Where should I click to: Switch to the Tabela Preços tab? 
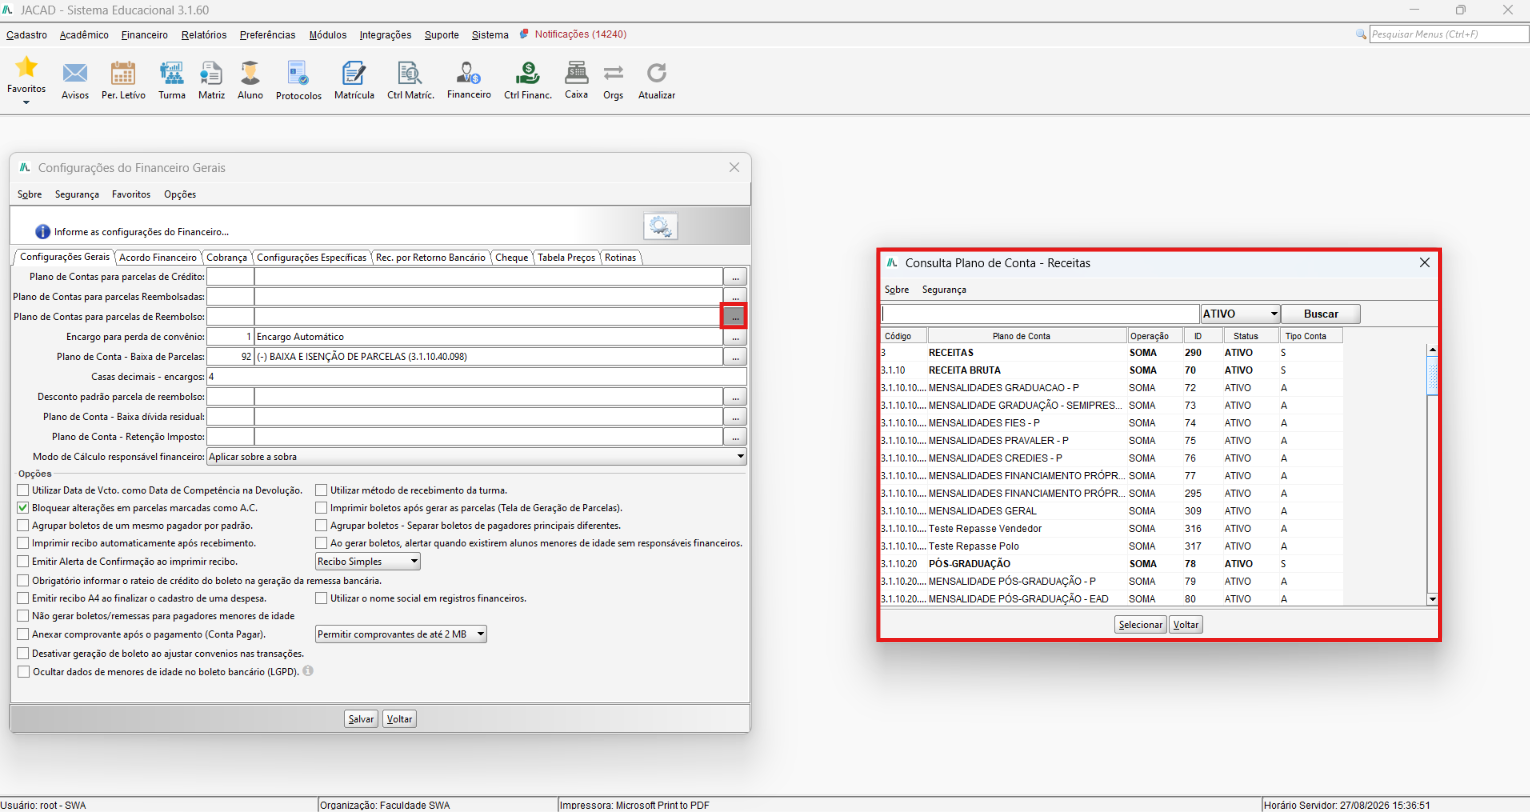(x=566, y=258)
